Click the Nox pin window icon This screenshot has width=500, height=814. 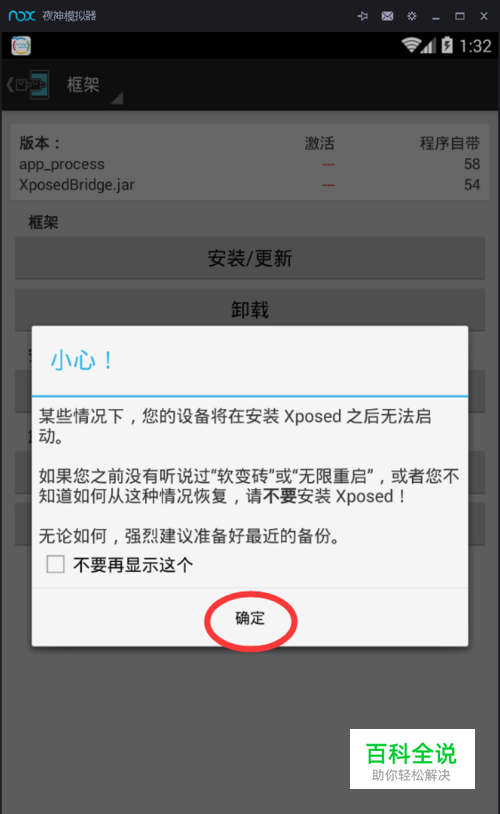point(363,16)
